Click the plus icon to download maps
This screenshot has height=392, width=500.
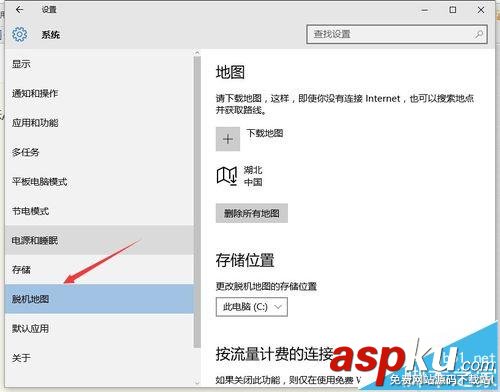point(228,139)
